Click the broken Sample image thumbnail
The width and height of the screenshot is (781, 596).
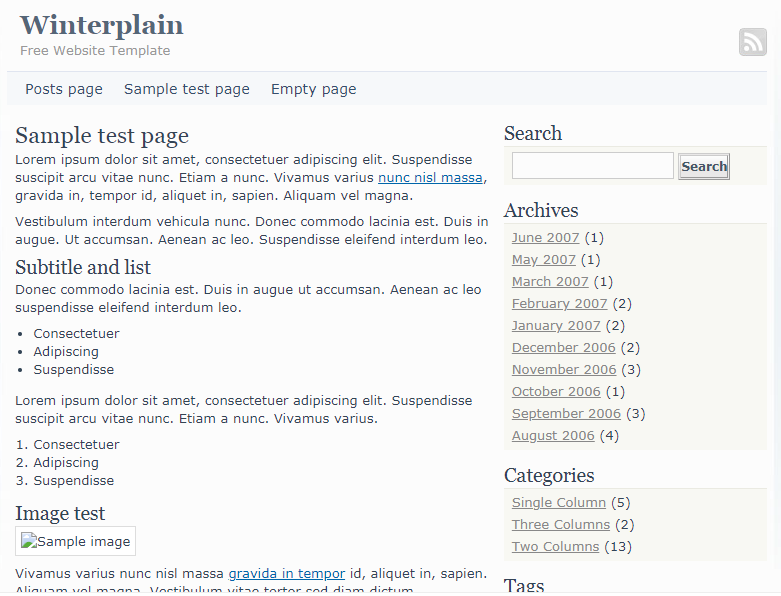[x=76, y=542]
